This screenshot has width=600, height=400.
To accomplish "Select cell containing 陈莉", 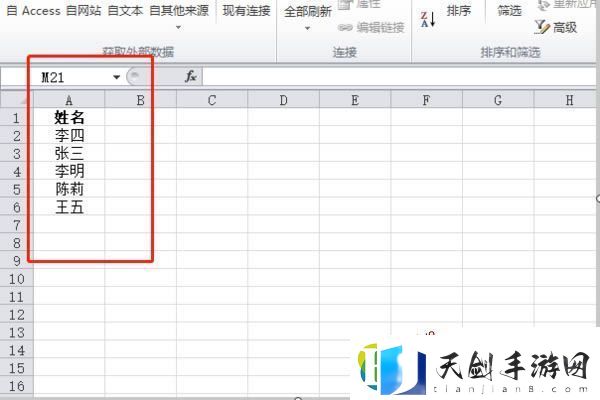I will click(x=69, y=189).
